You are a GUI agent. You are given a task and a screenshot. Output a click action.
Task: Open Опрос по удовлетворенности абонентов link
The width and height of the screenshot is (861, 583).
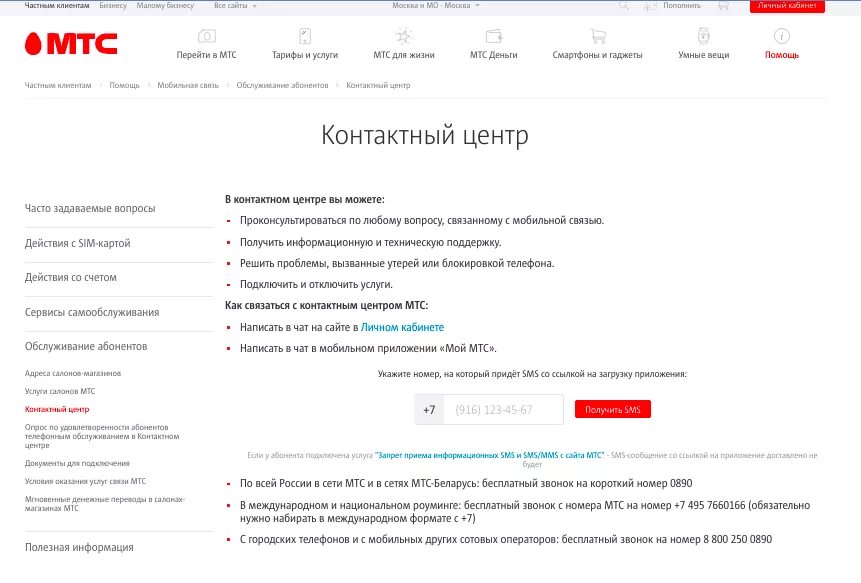[102, 436]
